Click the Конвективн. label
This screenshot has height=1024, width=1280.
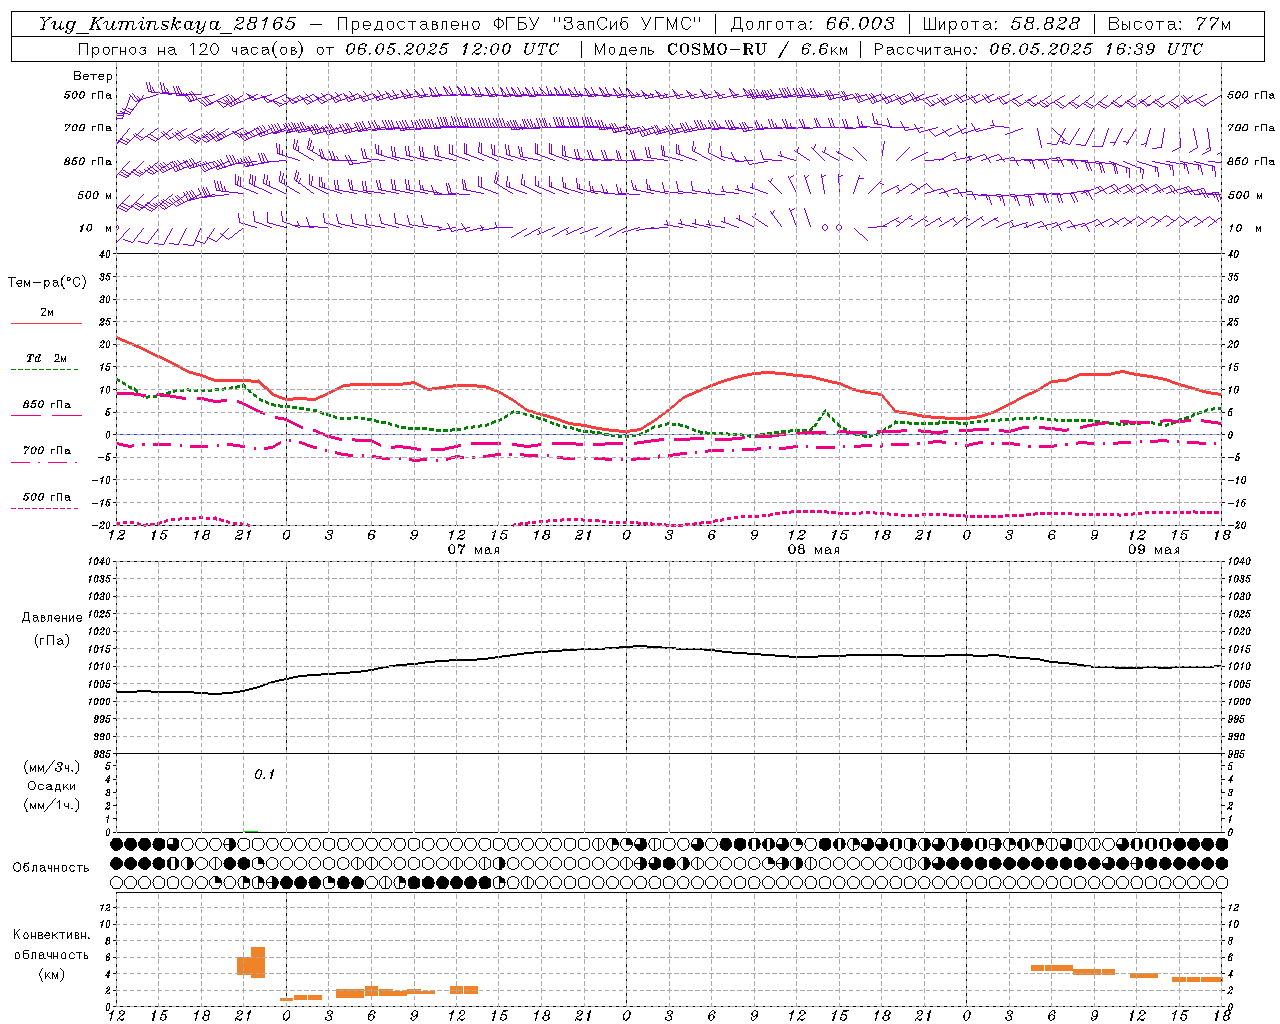[x=51, y=935]
